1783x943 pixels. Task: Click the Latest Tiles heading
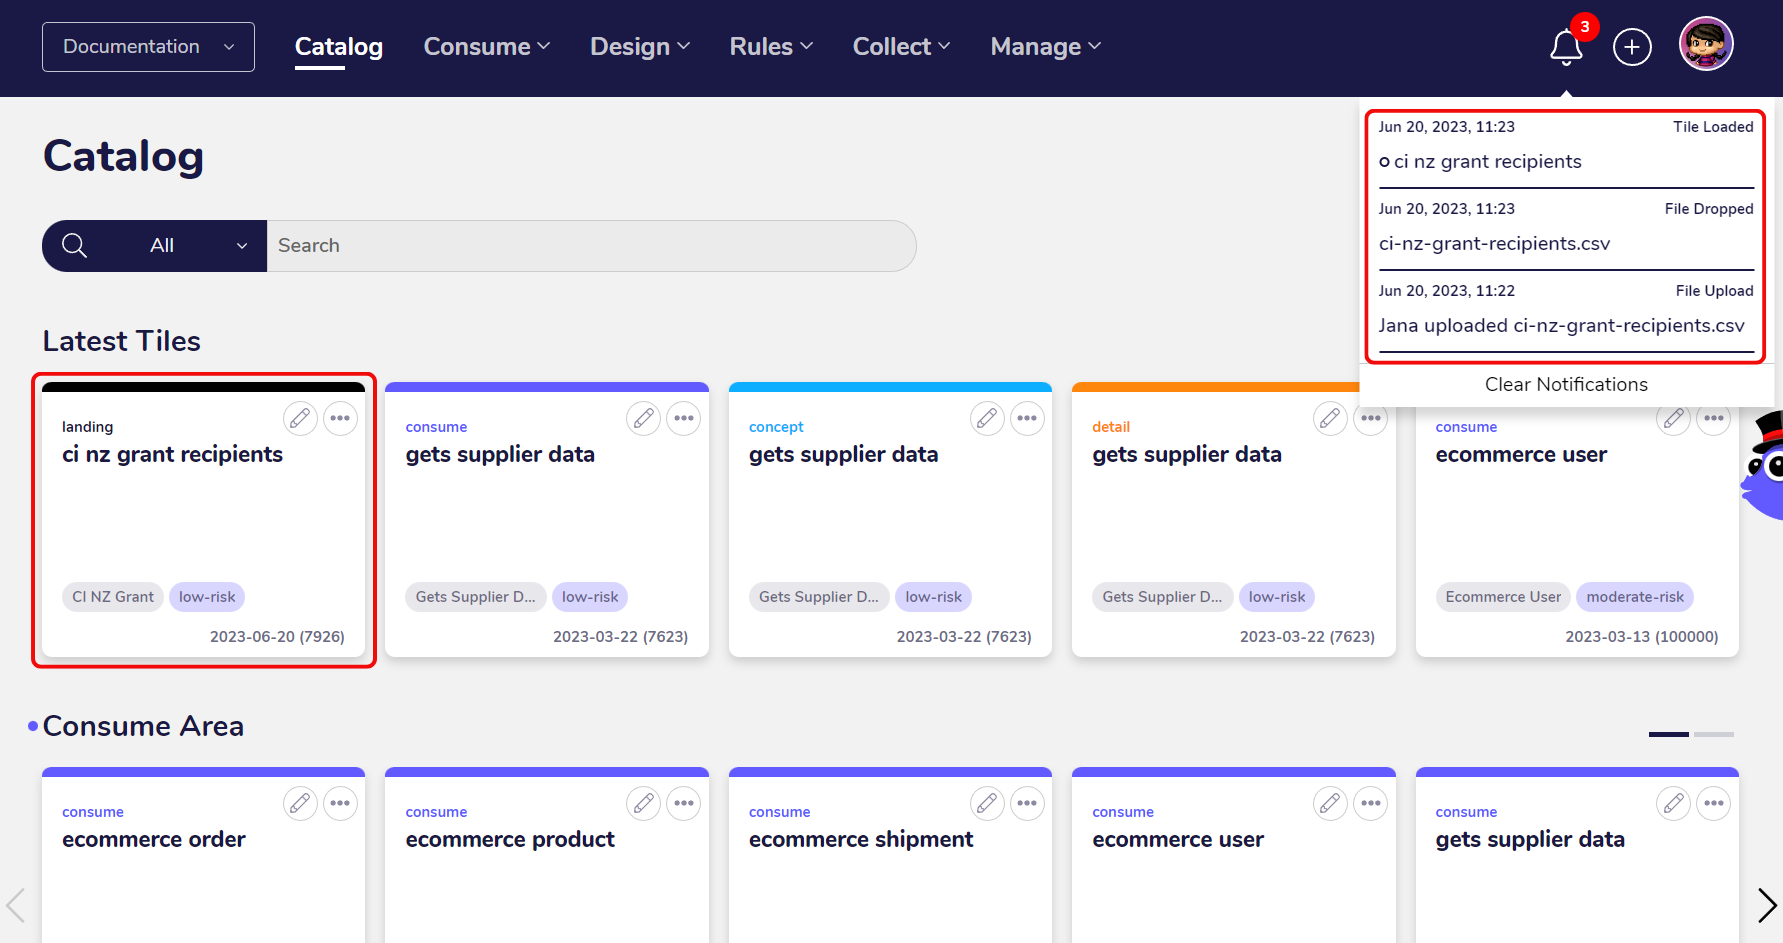click(x=122, y=341)
